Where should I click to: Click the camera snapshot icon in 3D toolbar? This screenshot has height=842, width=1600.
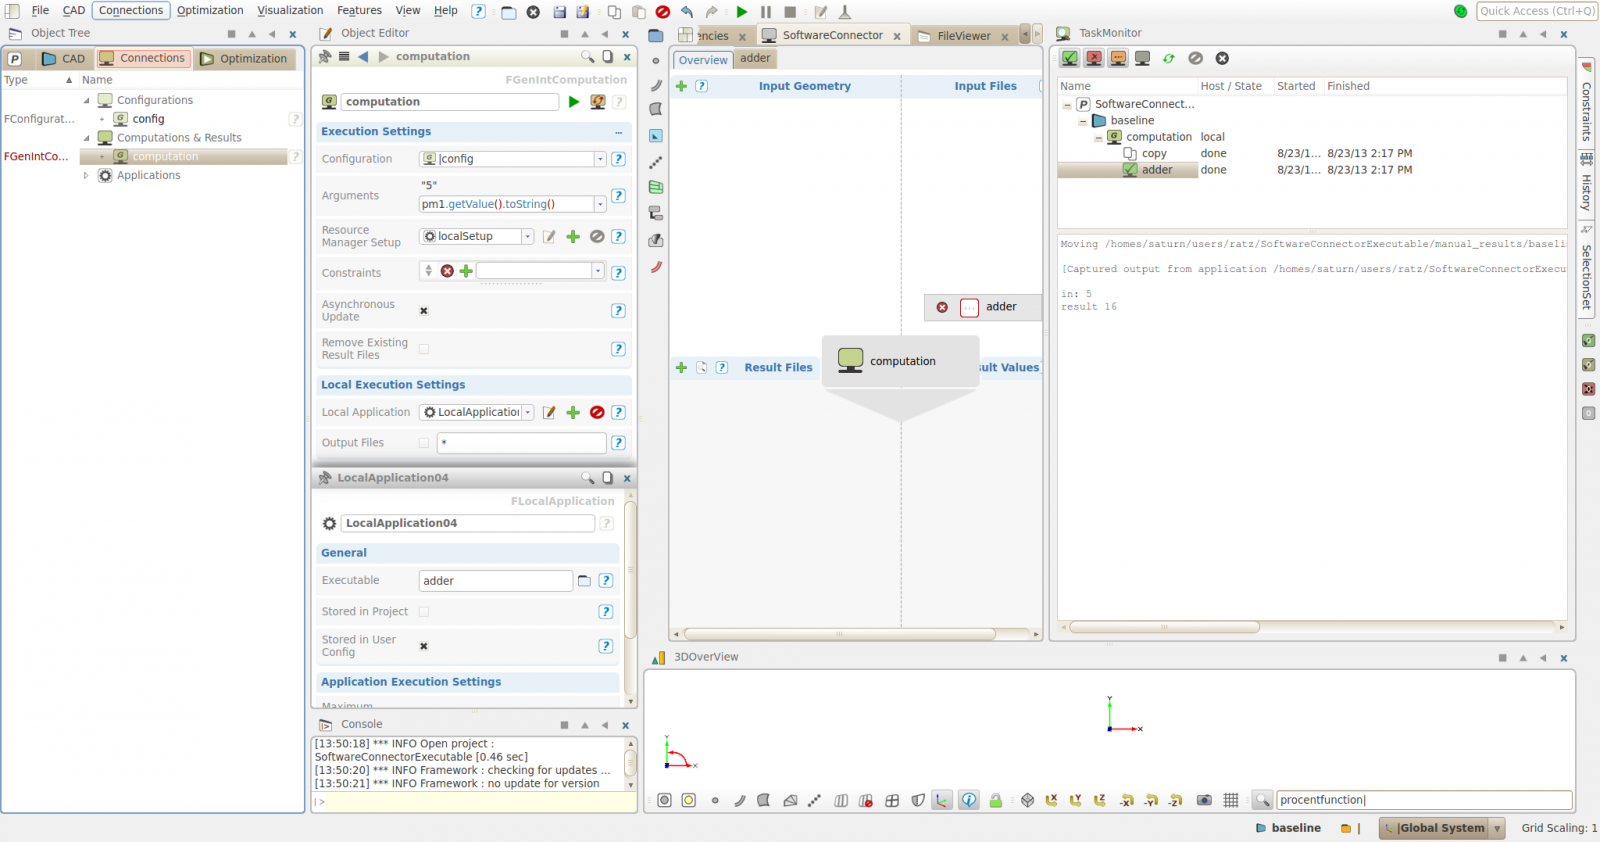pyautogui.click(x=1205, y=800)
